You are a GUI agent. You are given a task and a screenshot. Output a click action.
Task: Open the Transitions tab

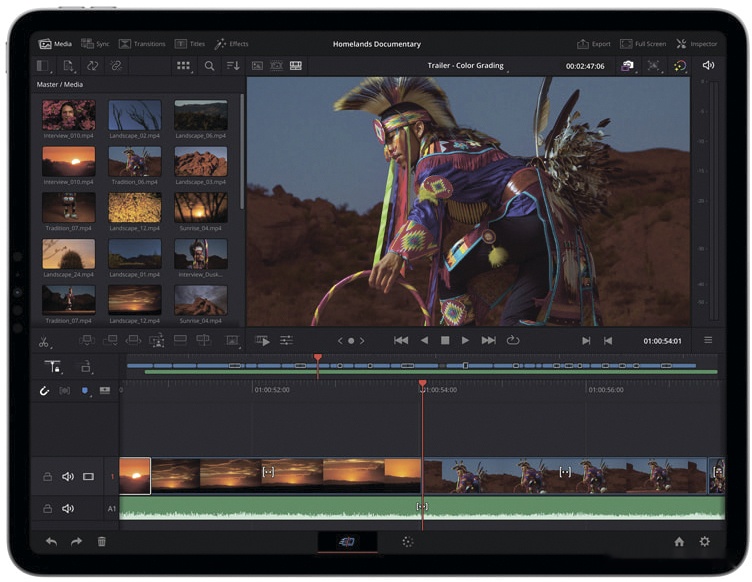point(141,44)
